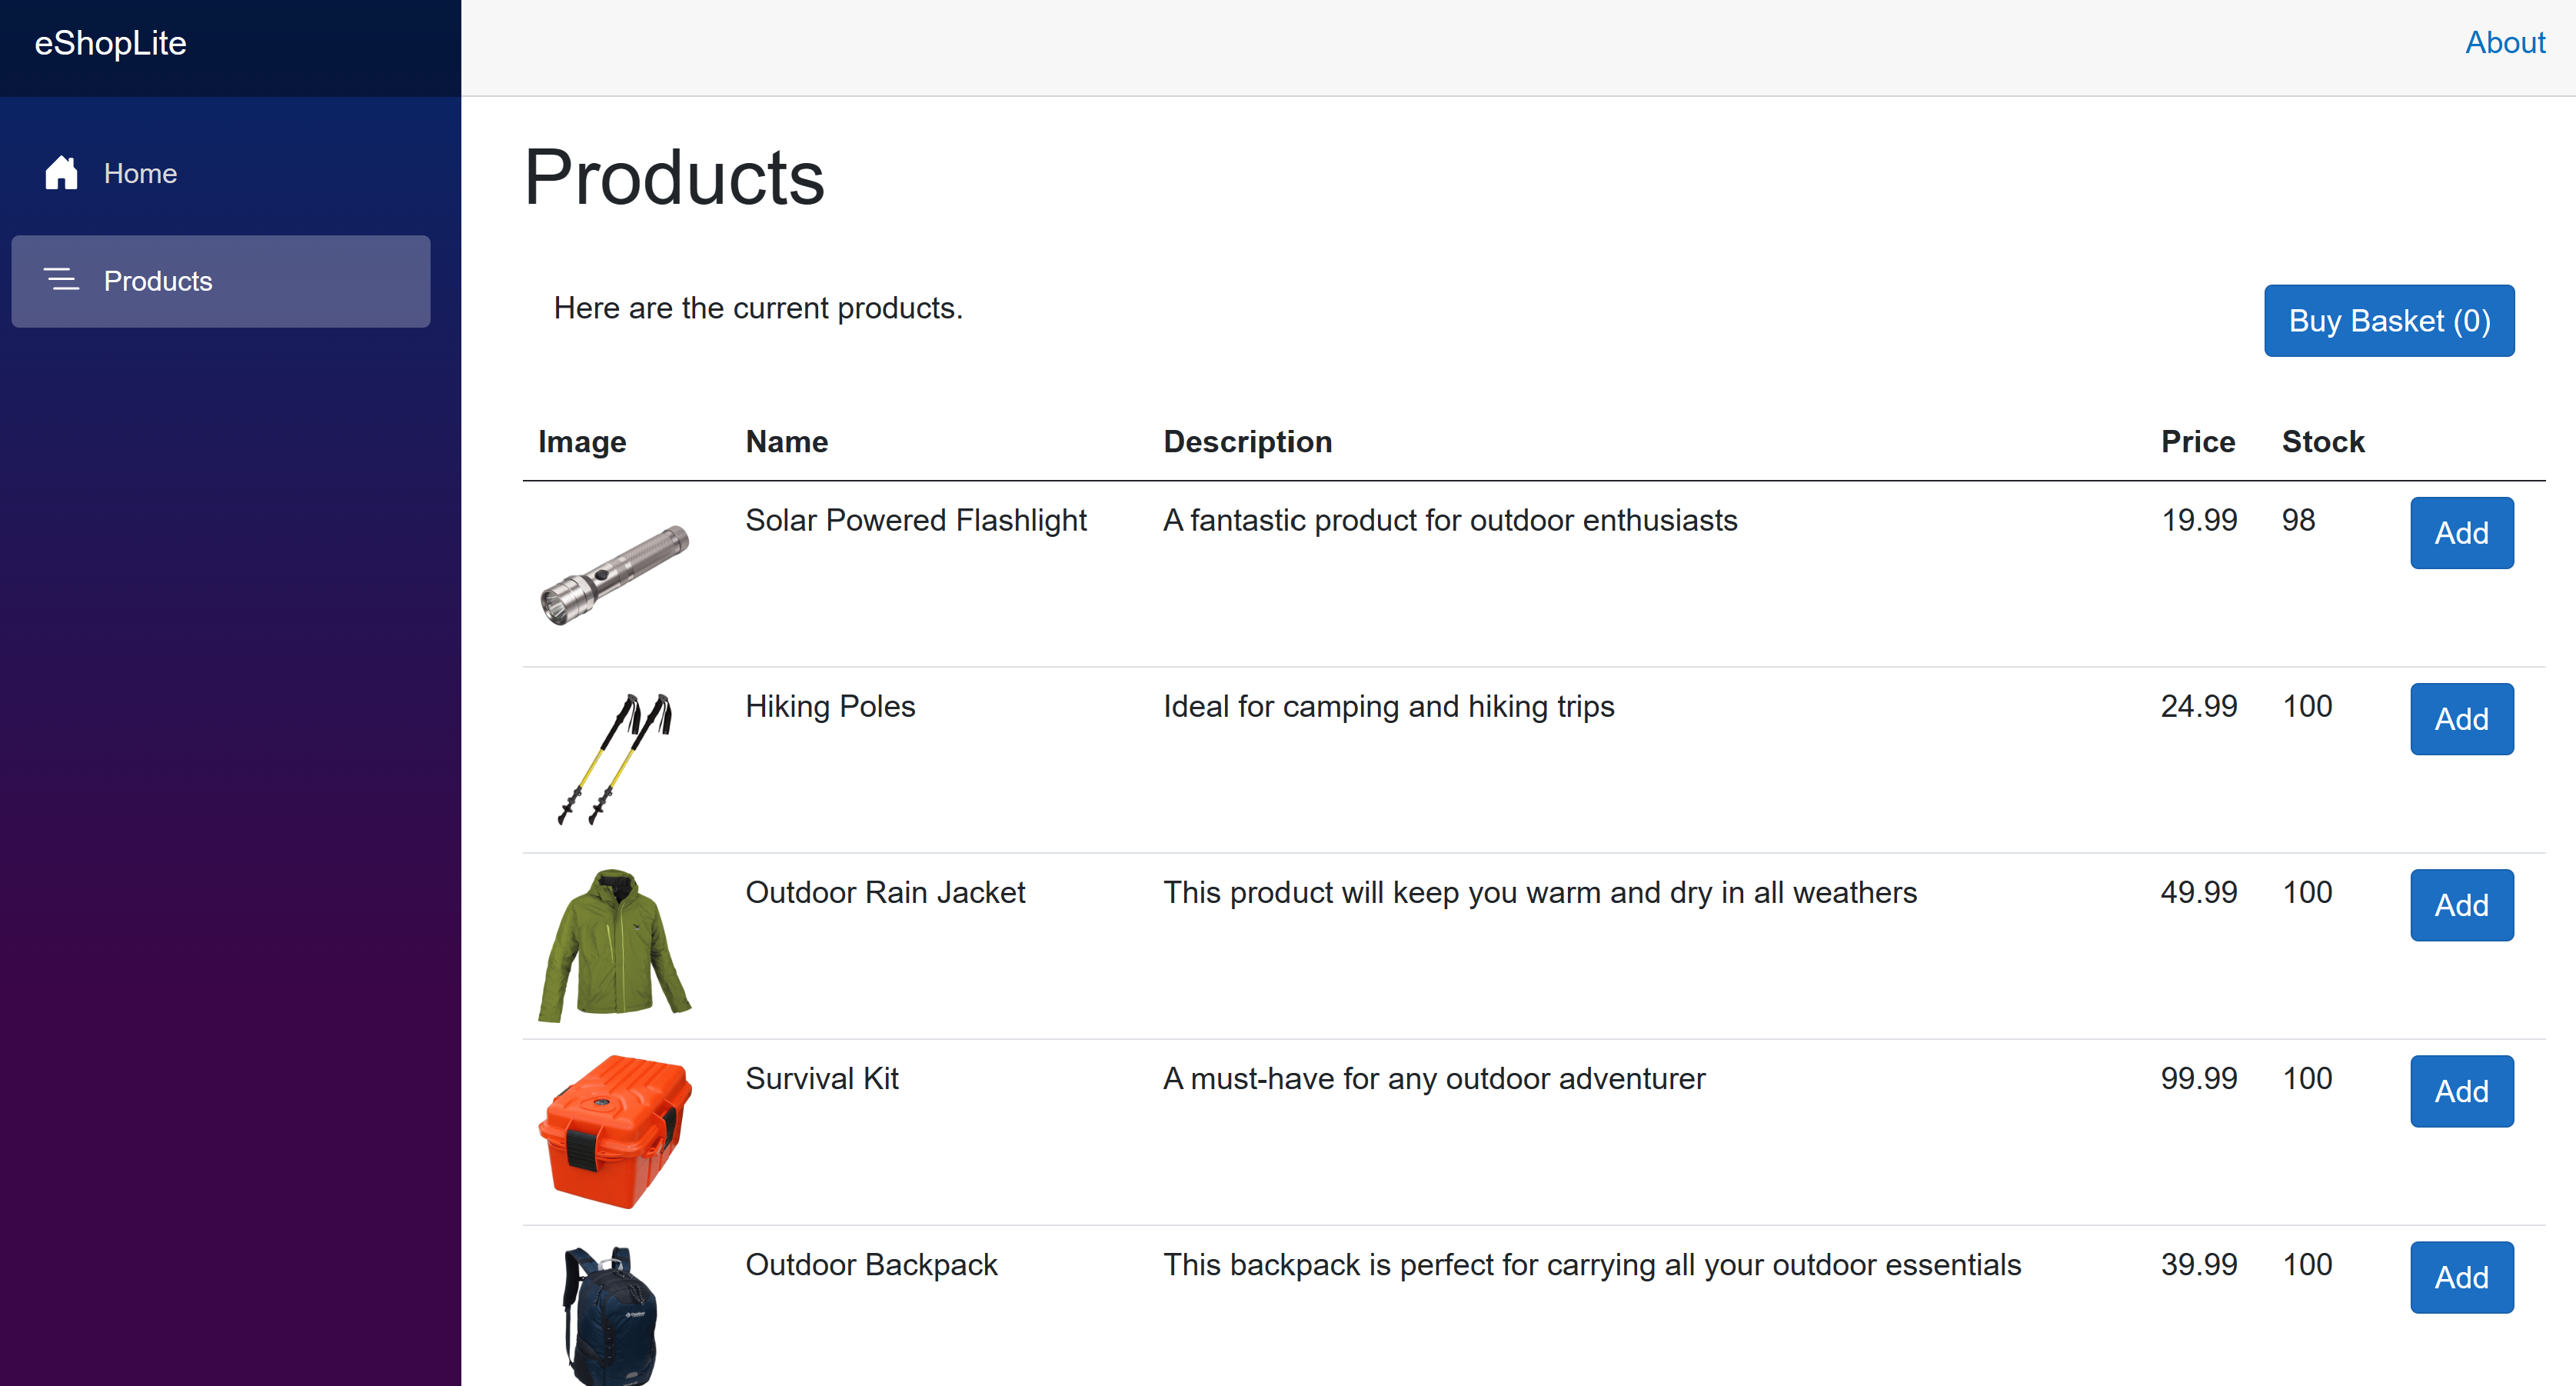Image resolution: width=2576 pixels, height=1386 pixels.
Task: Click the Outdoor Rain Jacket thumbnail
Action: 616,945
